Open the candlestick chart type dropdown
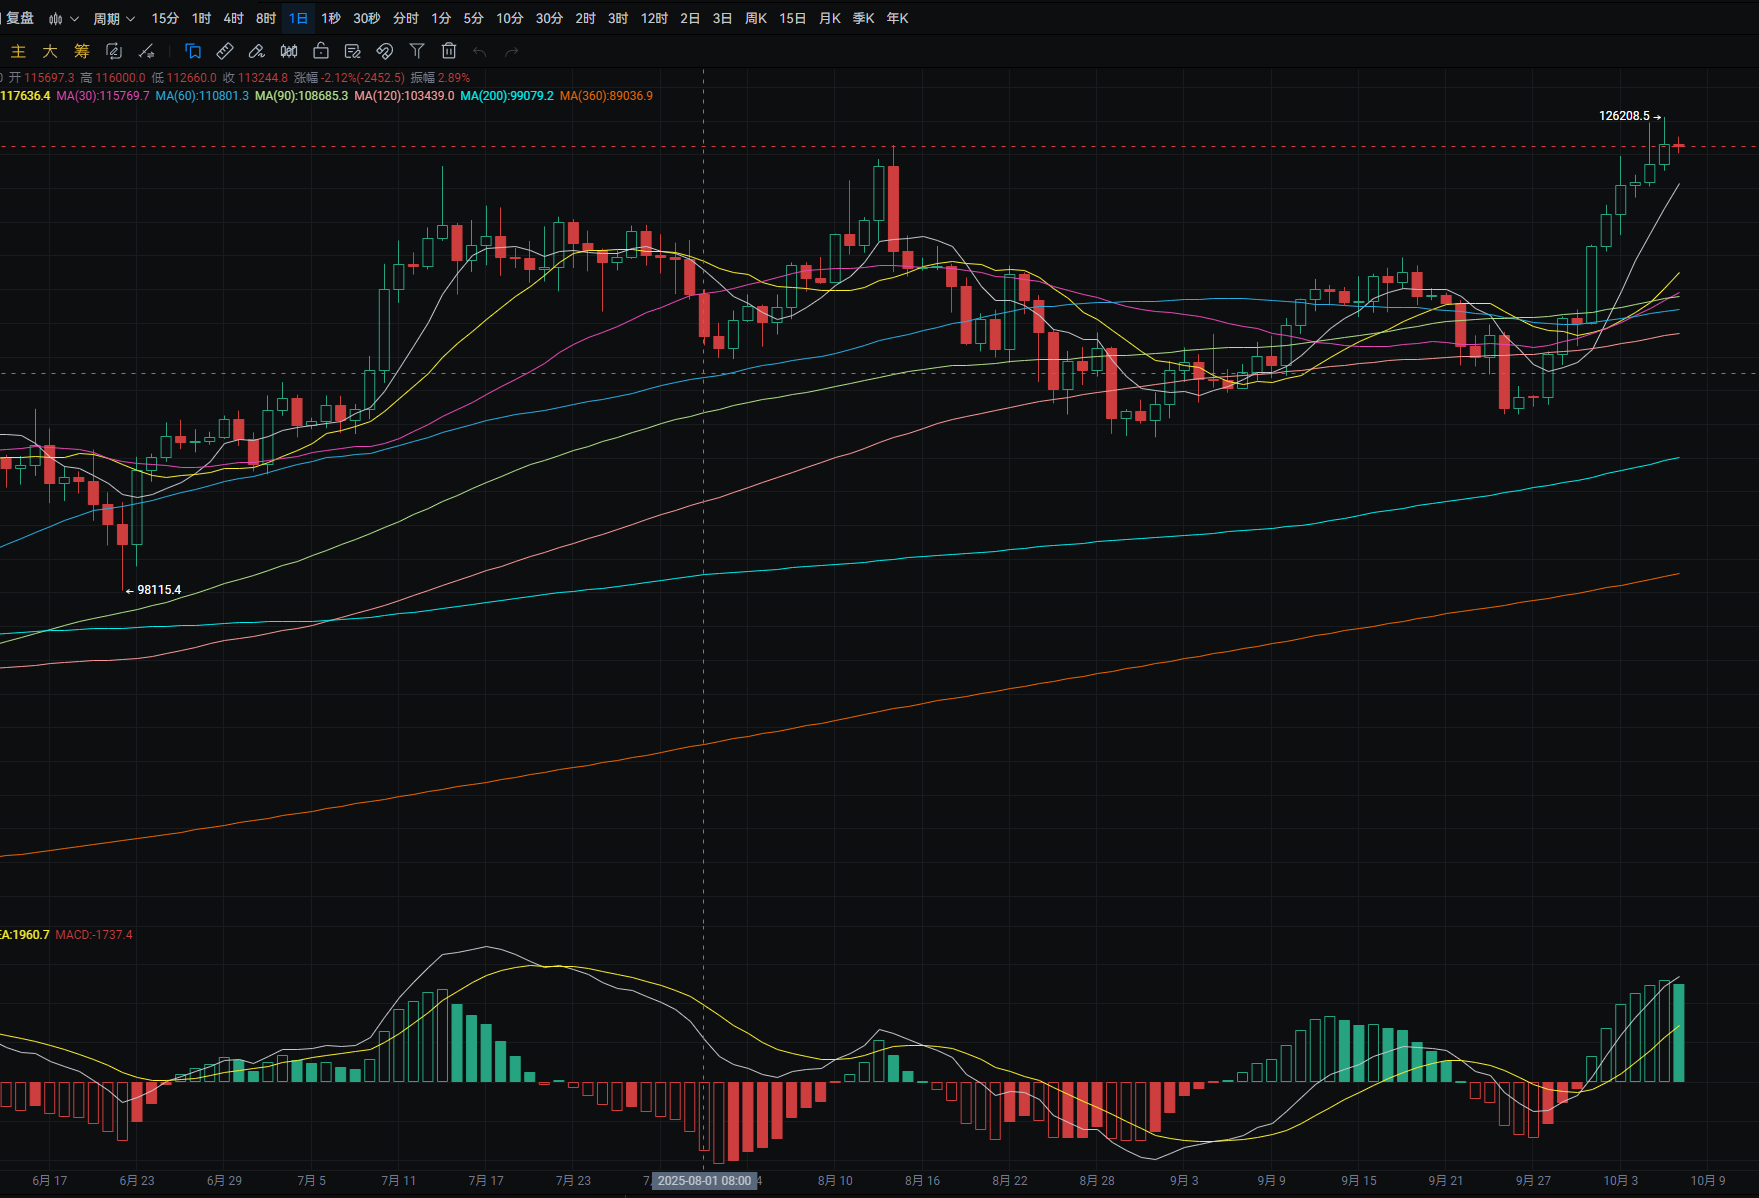This screenshot has width=1759, height=1198. click(x=63, y=18)
